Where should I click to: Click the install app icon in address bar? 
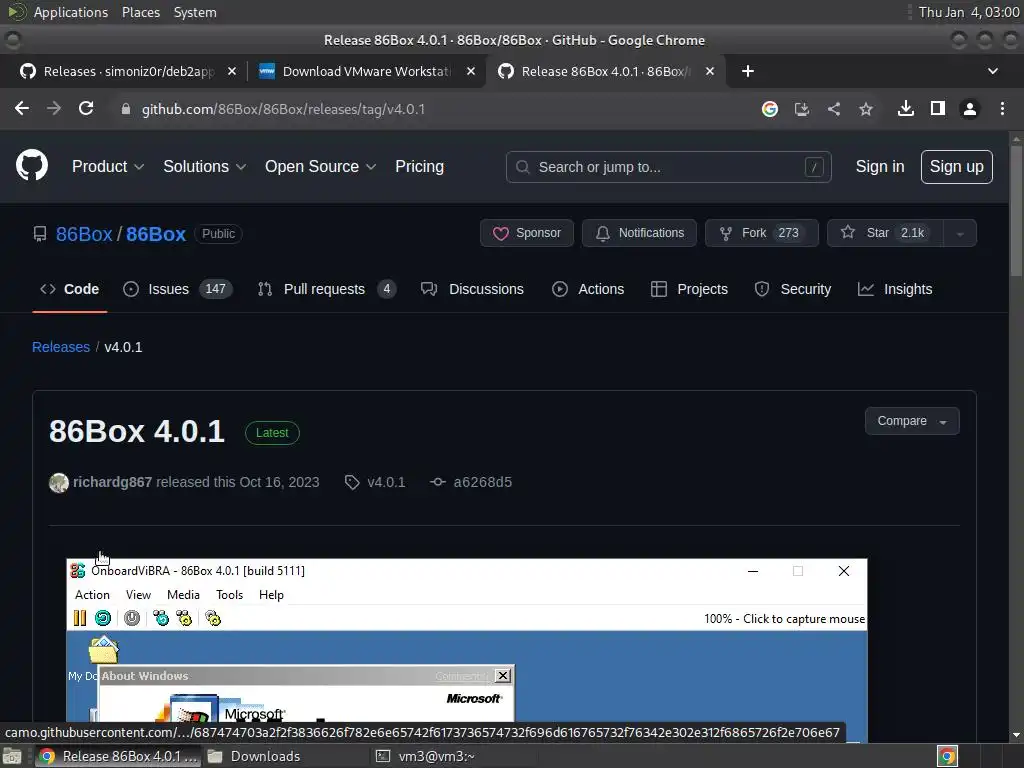pyautogui.click(x=802, y=109)
